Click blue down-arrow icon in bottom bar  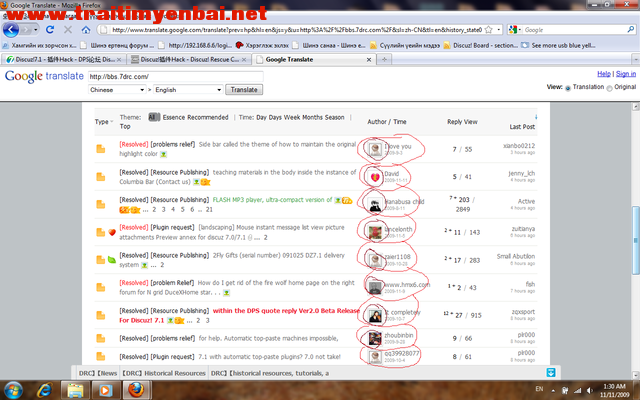[551, 372]
